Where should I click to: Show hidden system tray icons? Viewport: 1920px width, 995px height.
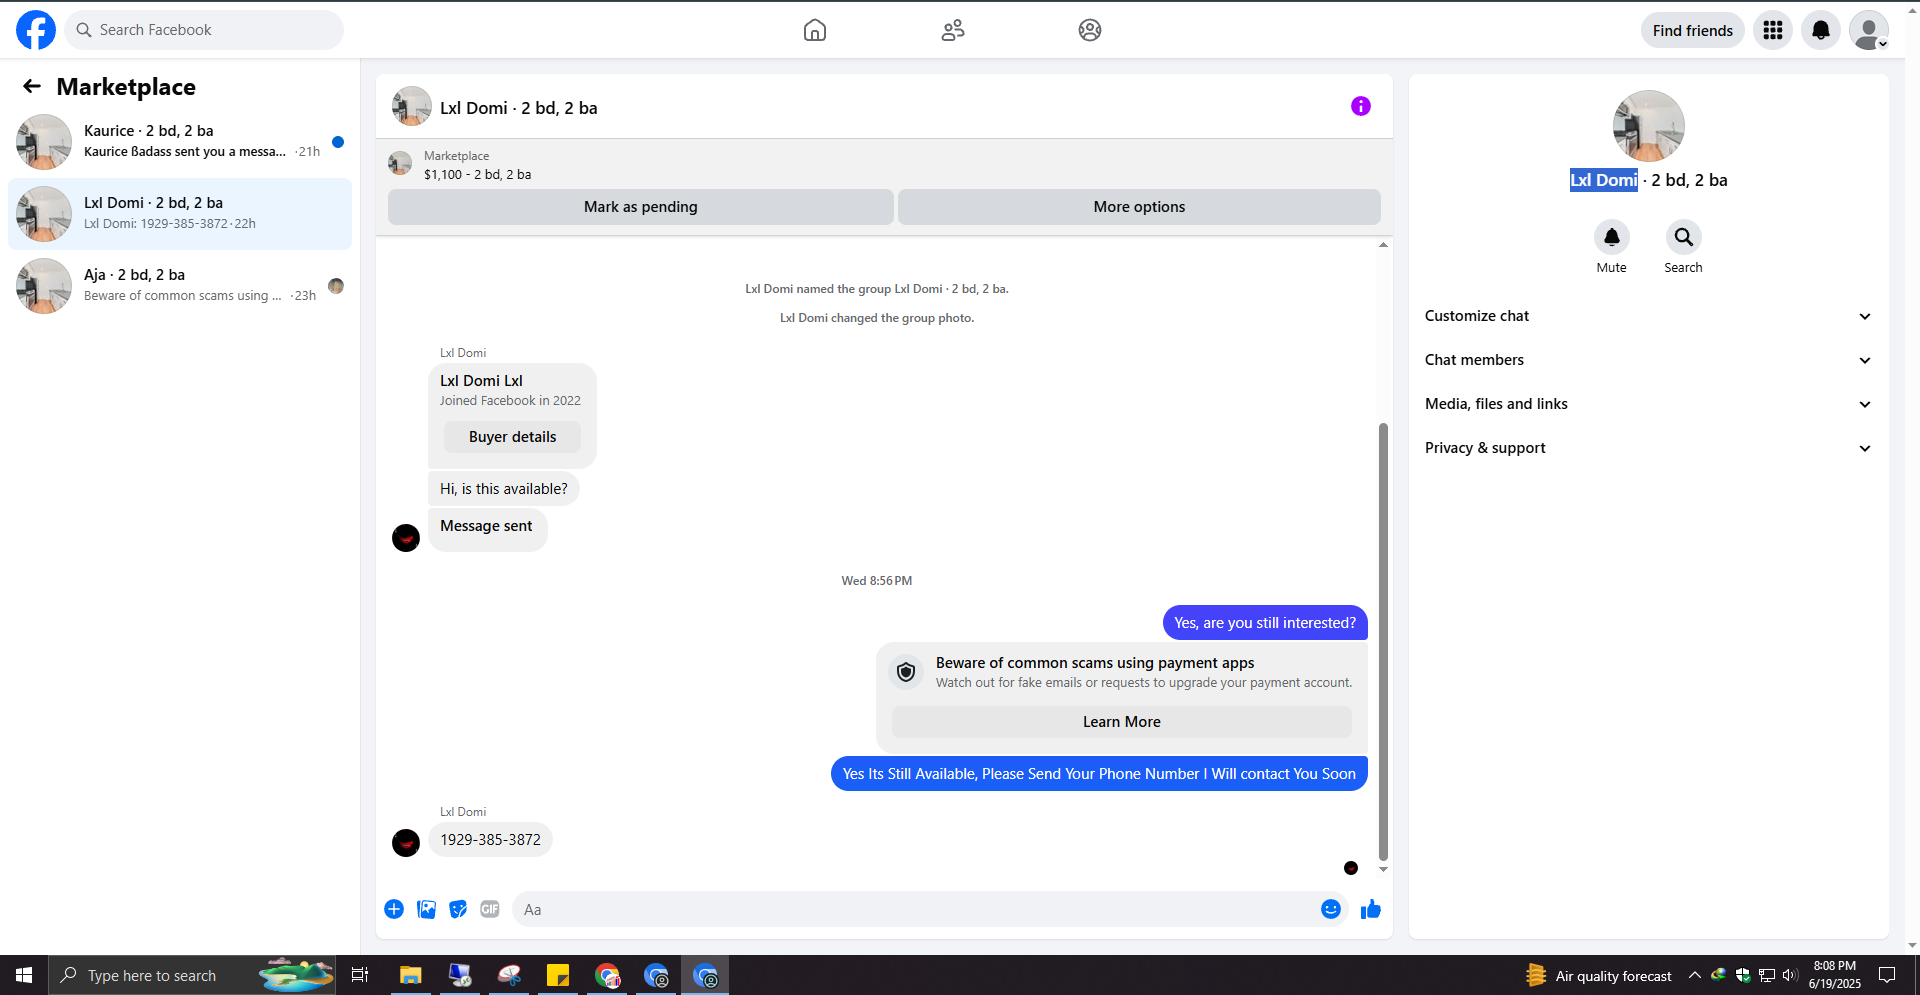(x=1695, y=975)
